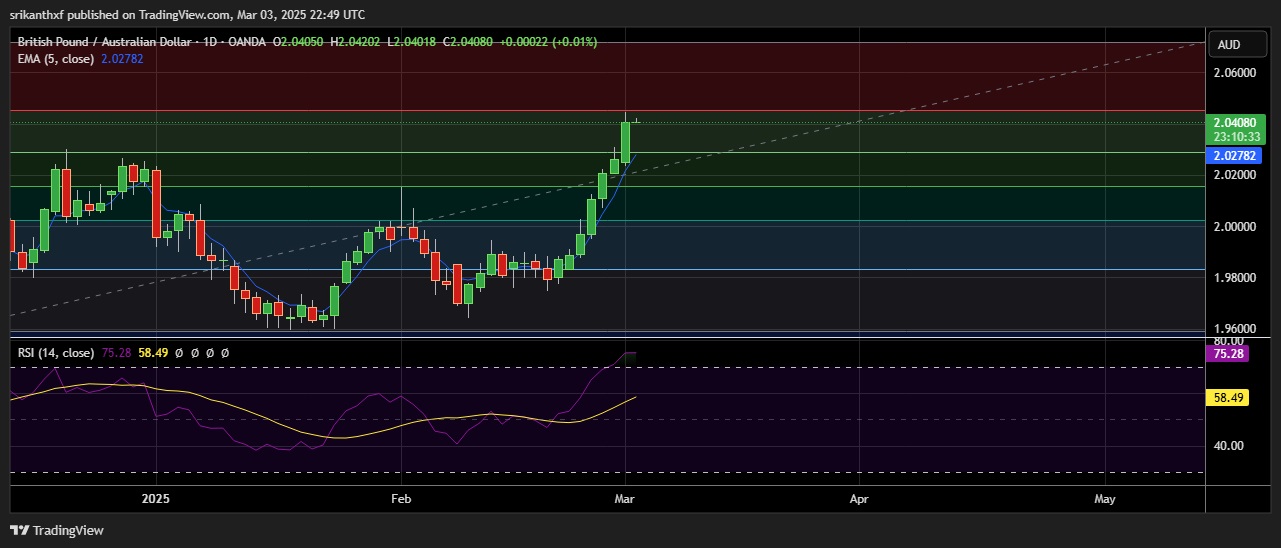
Task: Click the close price C2.04080 value
Action: (467, 43)
